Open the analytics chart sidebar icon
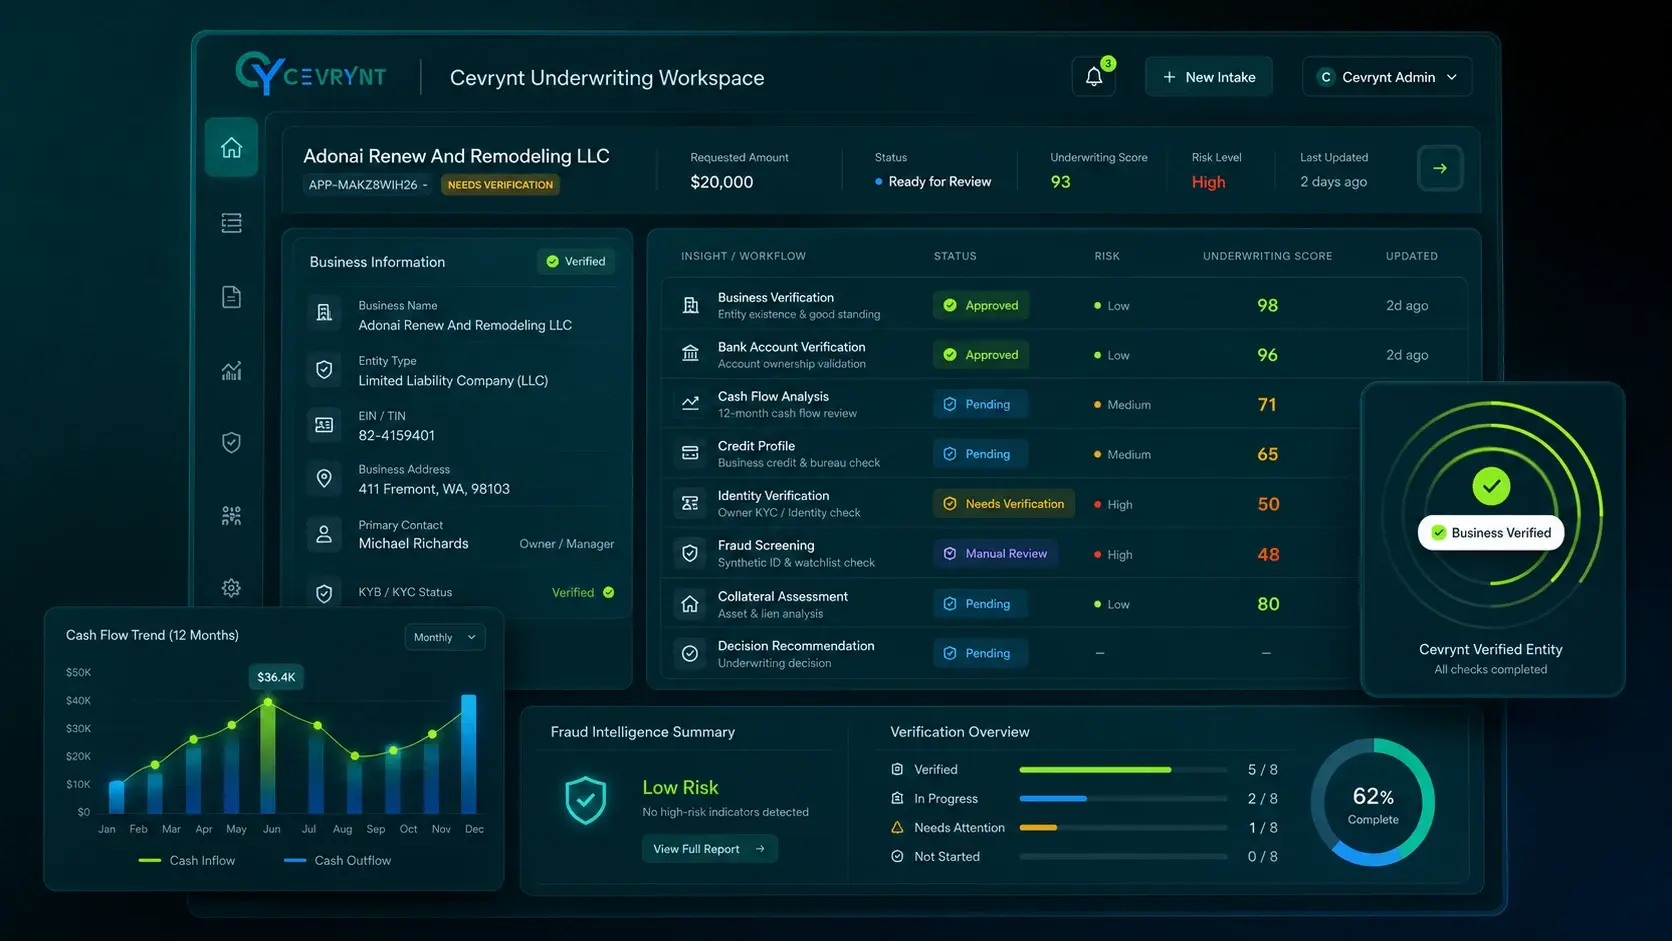 pos(231,371)
